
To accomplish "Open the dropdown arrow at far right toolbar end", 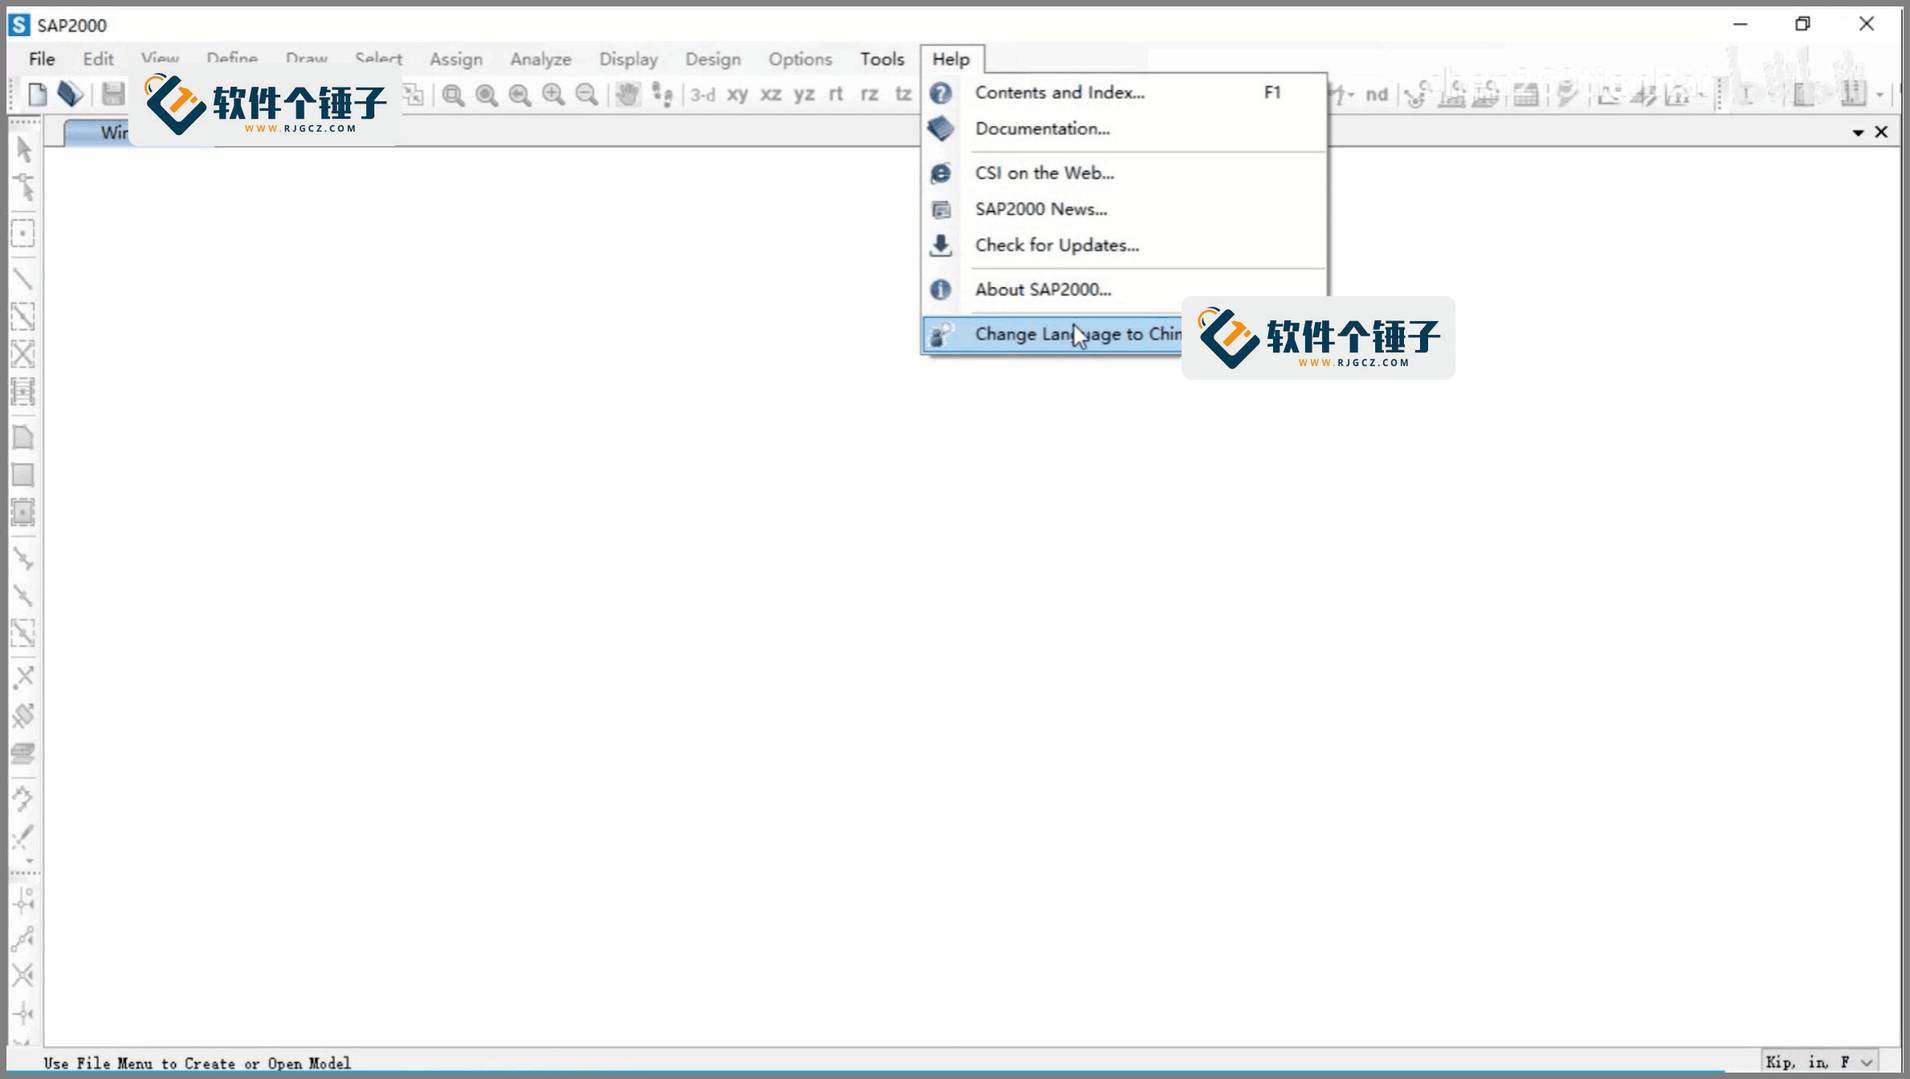I will coord(1880,95).
